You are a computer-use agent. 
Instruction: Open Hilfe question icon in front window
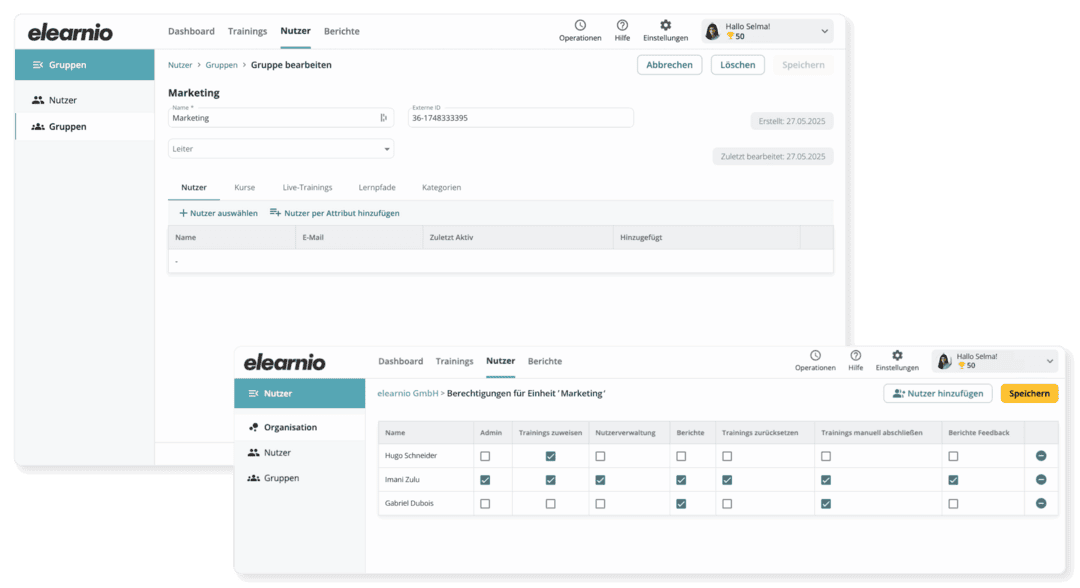click(855, 355)
